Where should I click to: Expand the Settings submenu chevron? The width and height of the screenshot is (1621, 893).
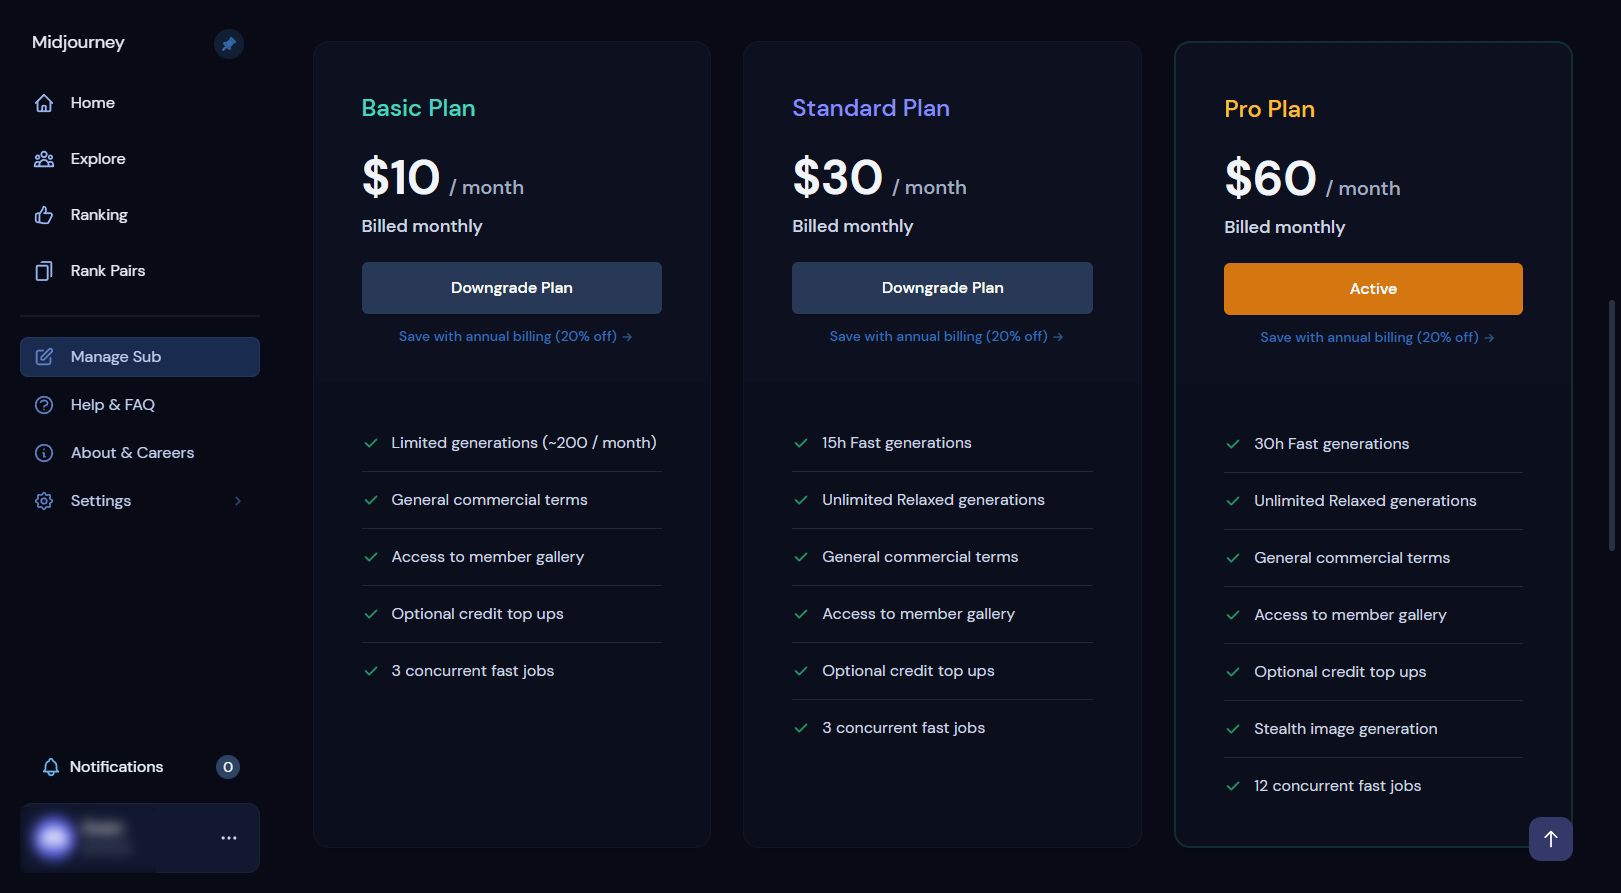click(x=237, y=501)
